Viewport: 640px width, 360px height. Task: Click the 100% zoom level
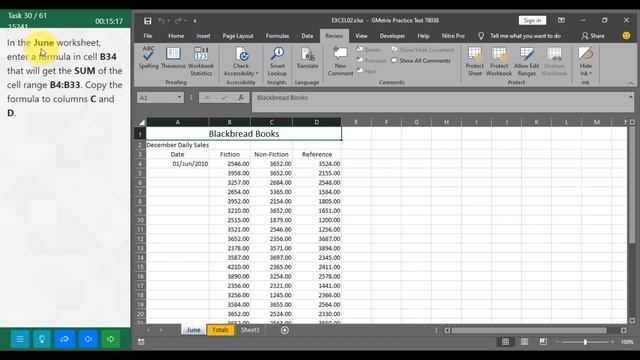coord(627,342)
